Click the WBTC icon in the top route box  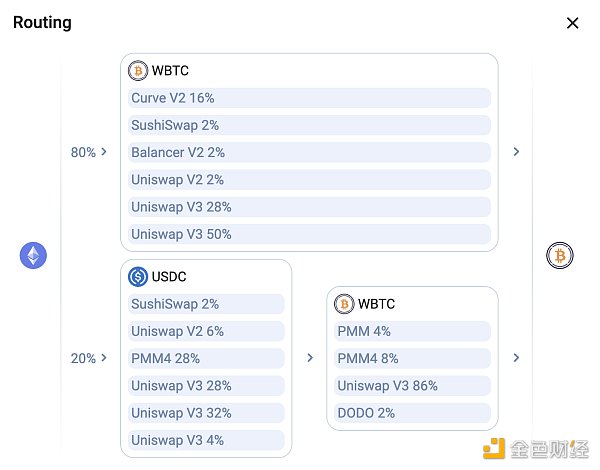138,71
